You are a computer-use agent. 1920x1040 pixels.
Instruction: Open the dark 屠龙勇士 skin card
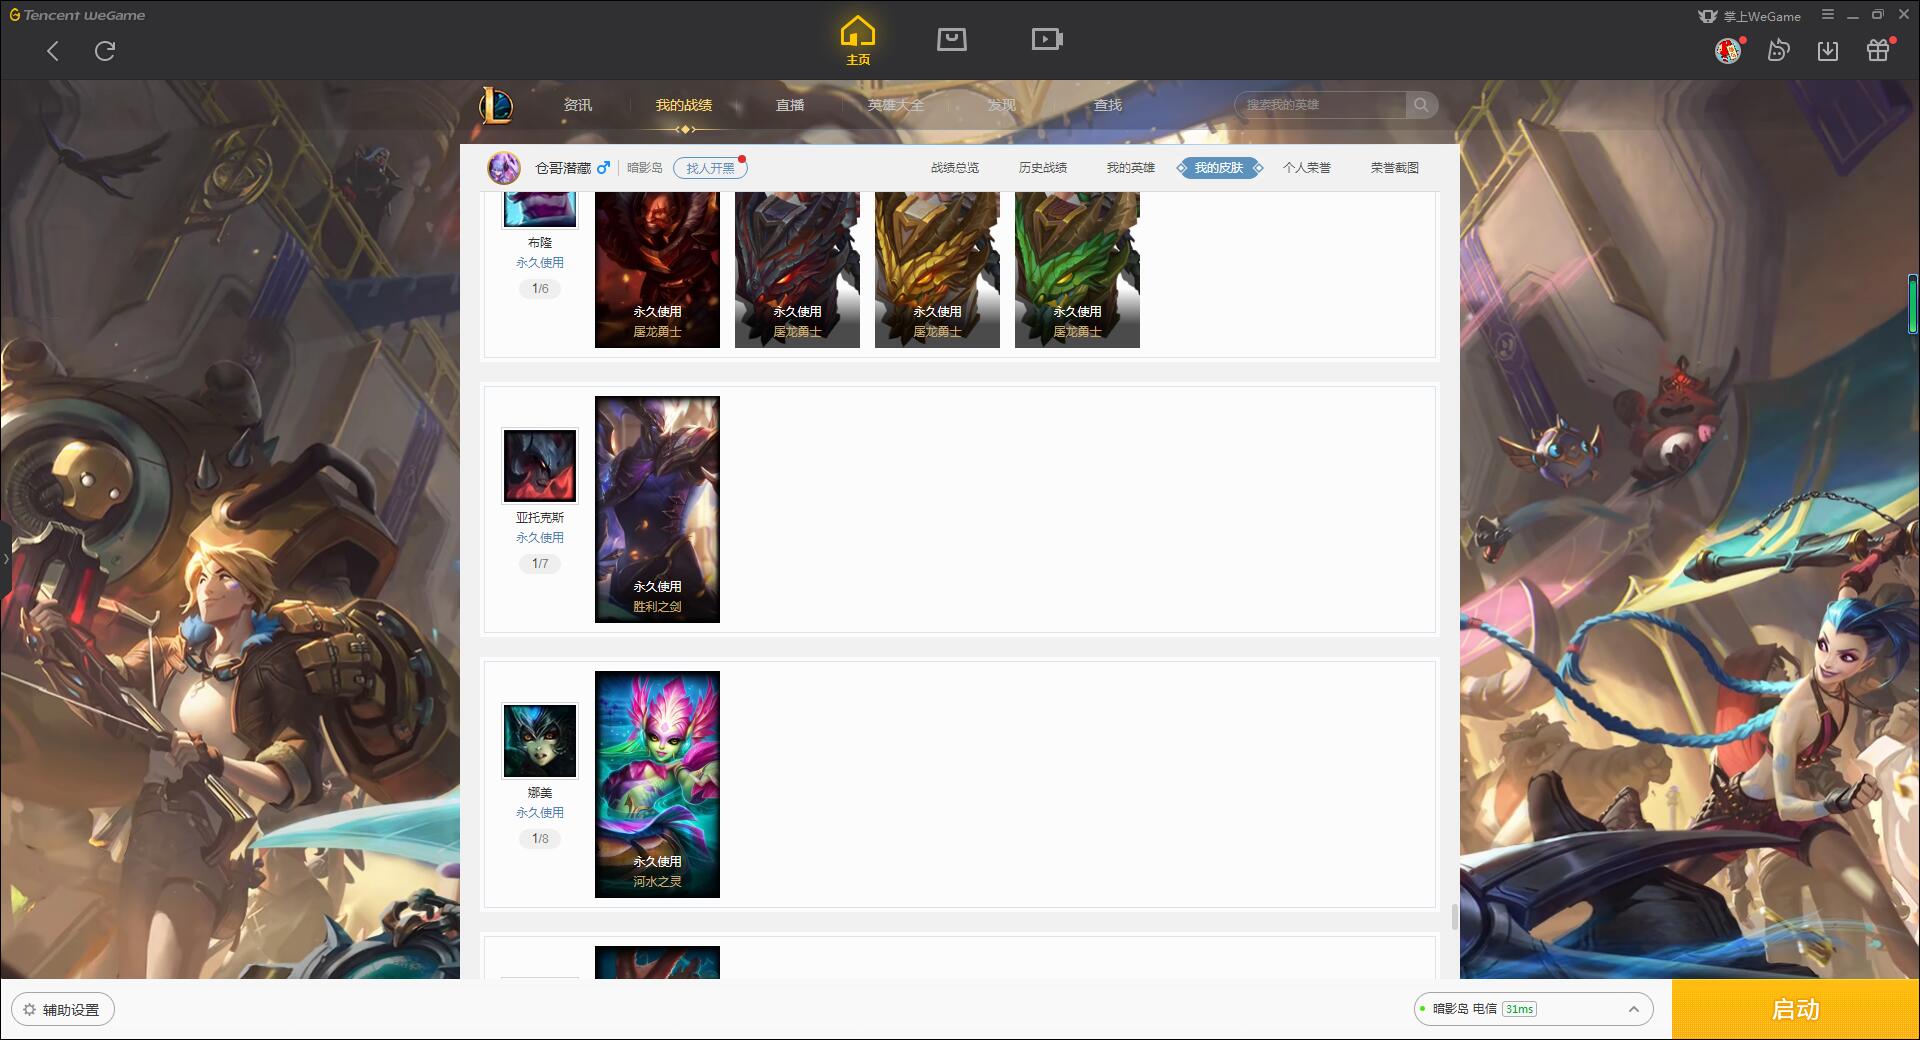[x=797, y=270]
